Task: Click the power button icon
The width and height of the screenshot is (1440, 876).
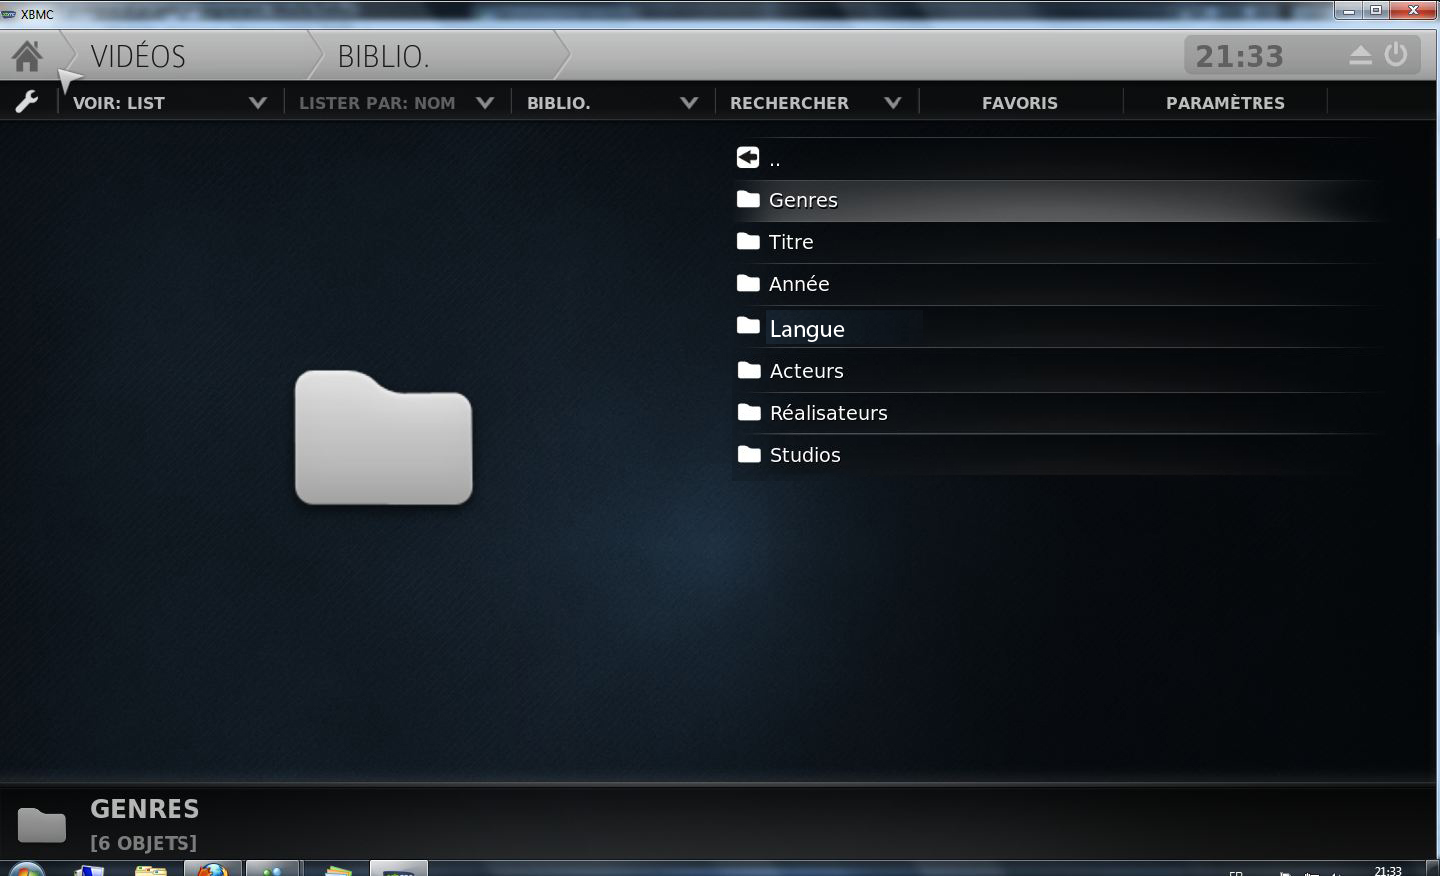Action: pyautogui.click(x=1396, y=55)
